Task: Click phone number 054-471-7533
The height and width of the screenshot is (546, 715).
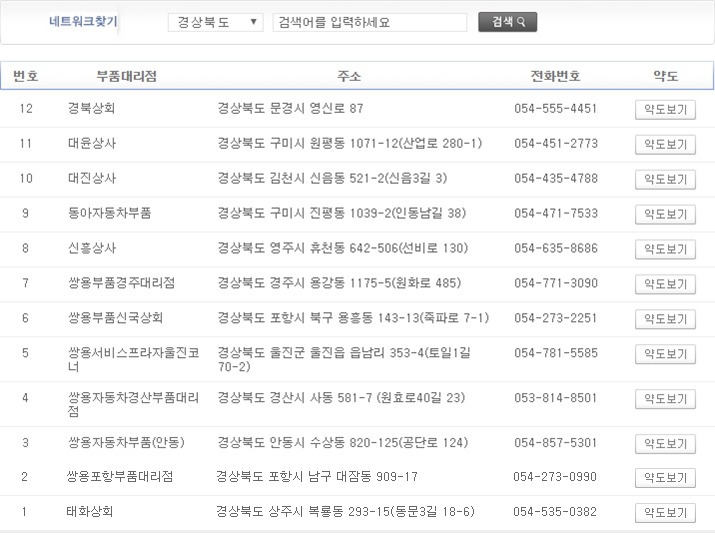Action: [555, 213]
